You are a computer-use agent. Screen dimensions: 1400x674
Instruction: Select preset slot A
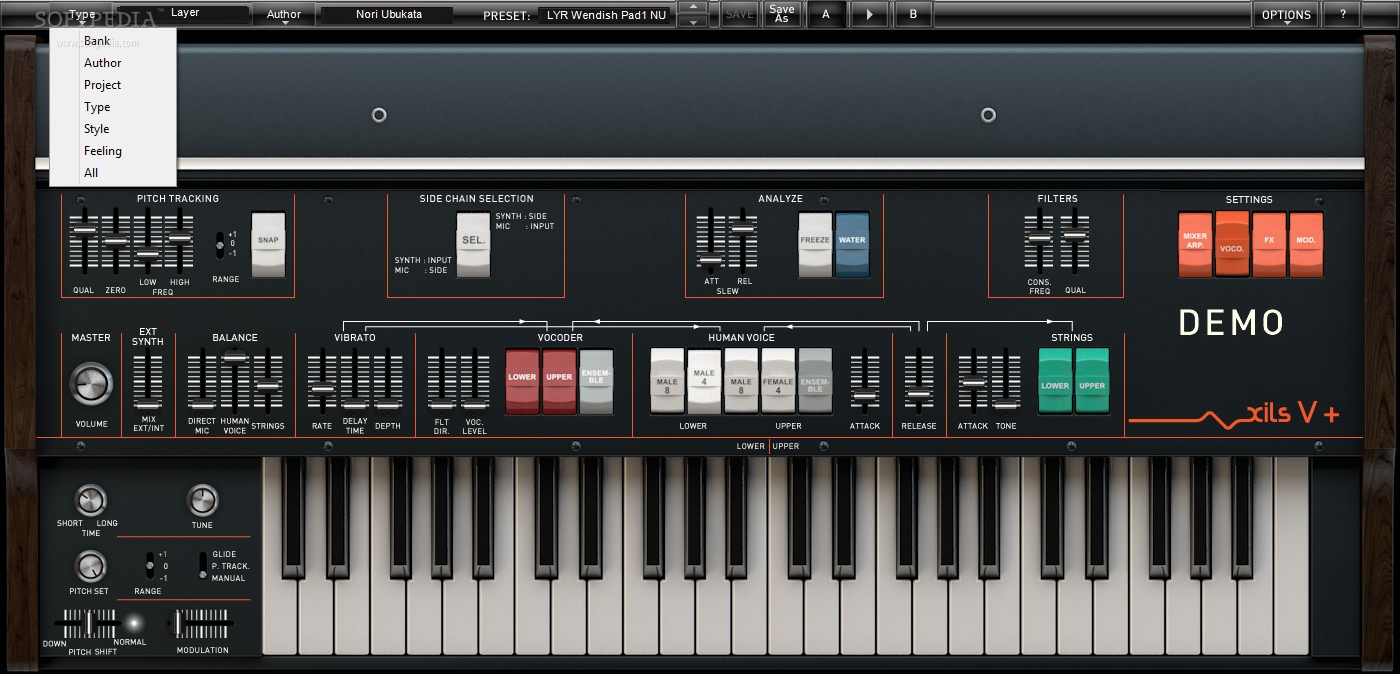tap(826, 14)
